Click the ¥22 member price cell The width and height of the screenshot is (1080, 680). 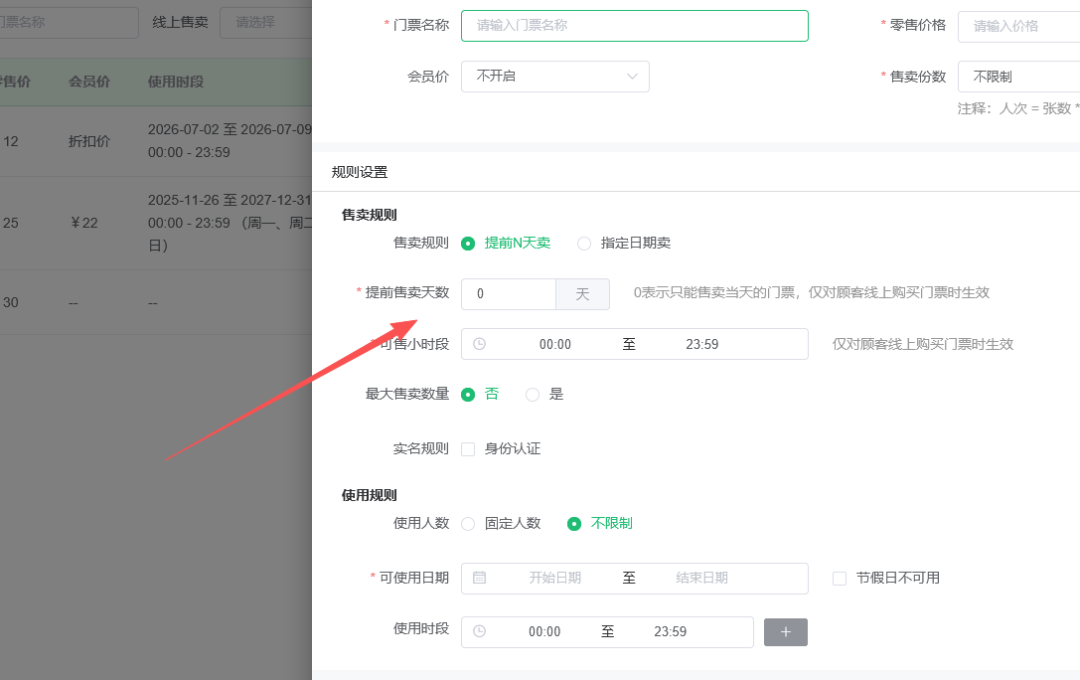85,223
